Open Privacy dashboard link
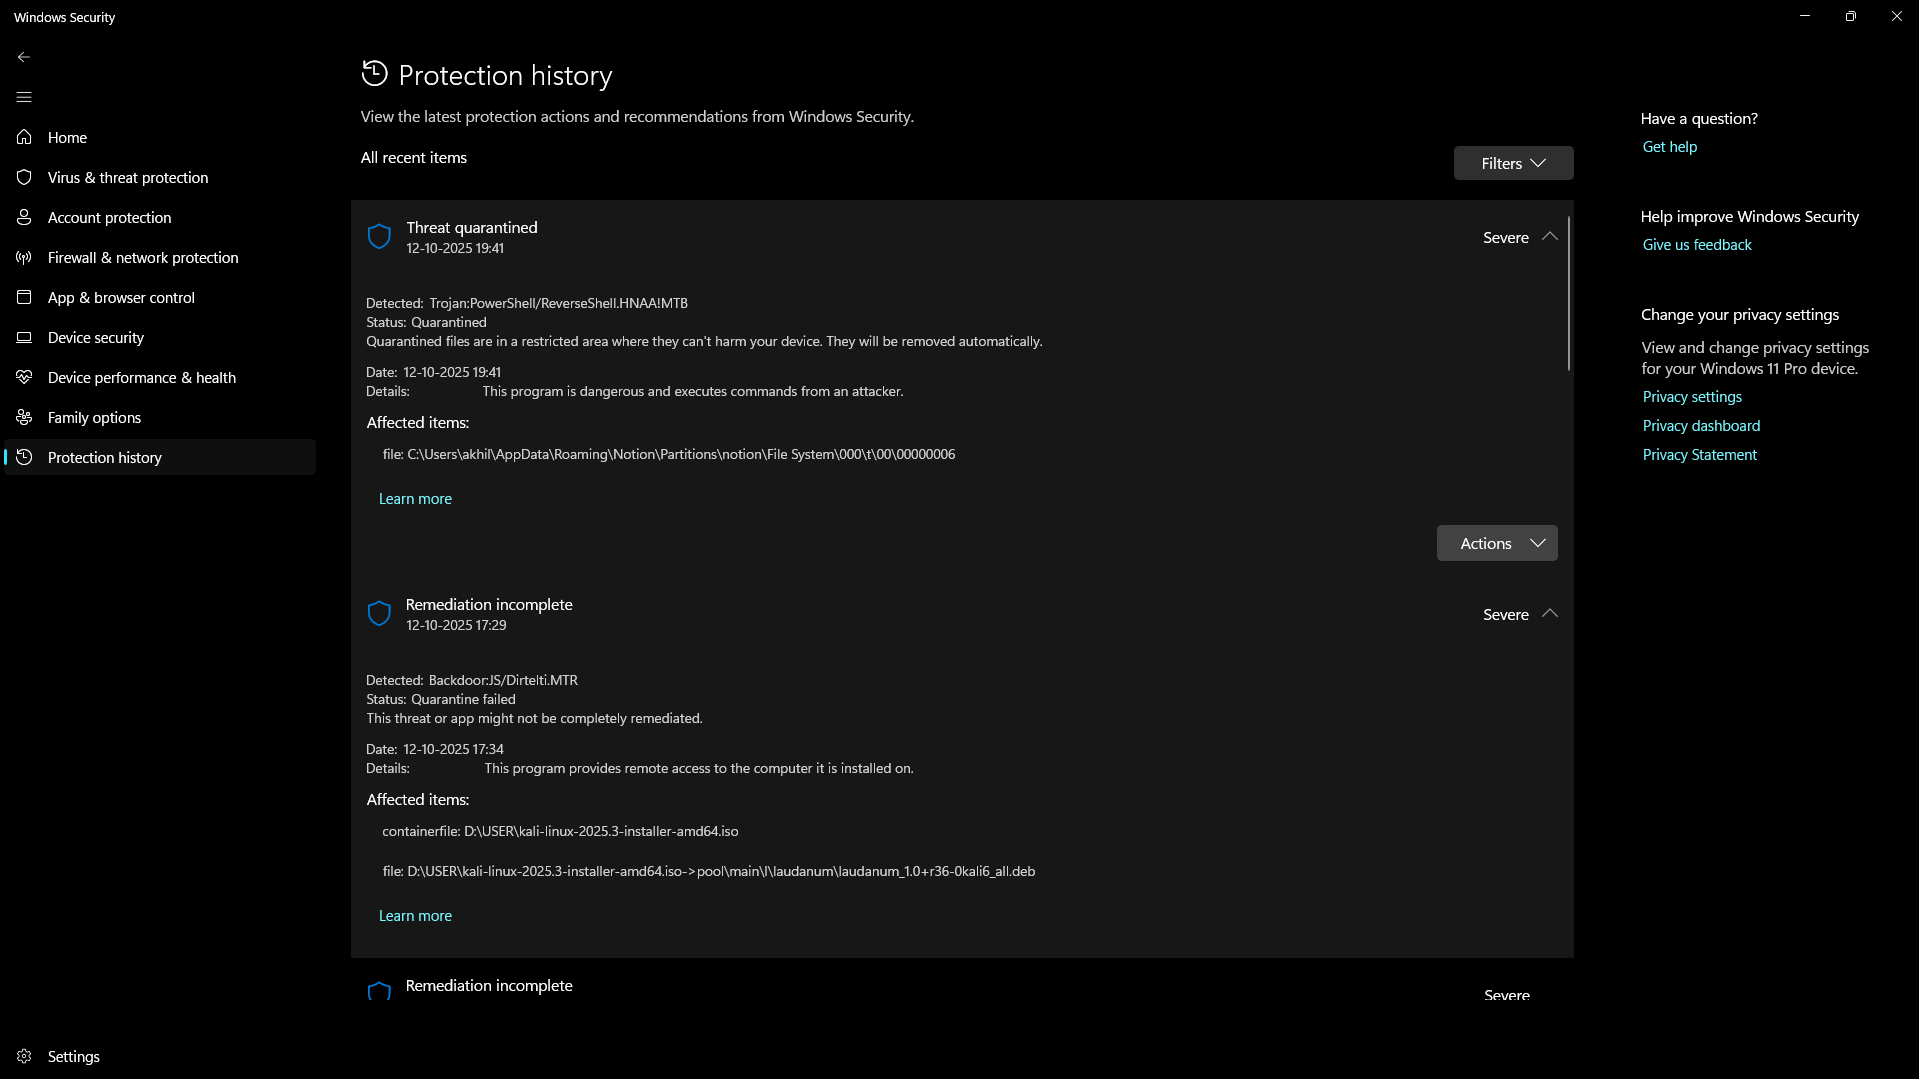 [x=1700, y=425]
